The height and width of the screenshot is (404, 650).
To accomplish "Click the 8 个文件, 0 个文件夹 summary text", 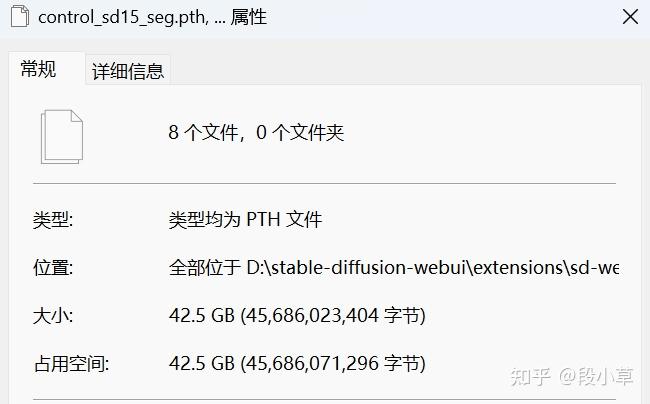I will (x=256, y=133).
